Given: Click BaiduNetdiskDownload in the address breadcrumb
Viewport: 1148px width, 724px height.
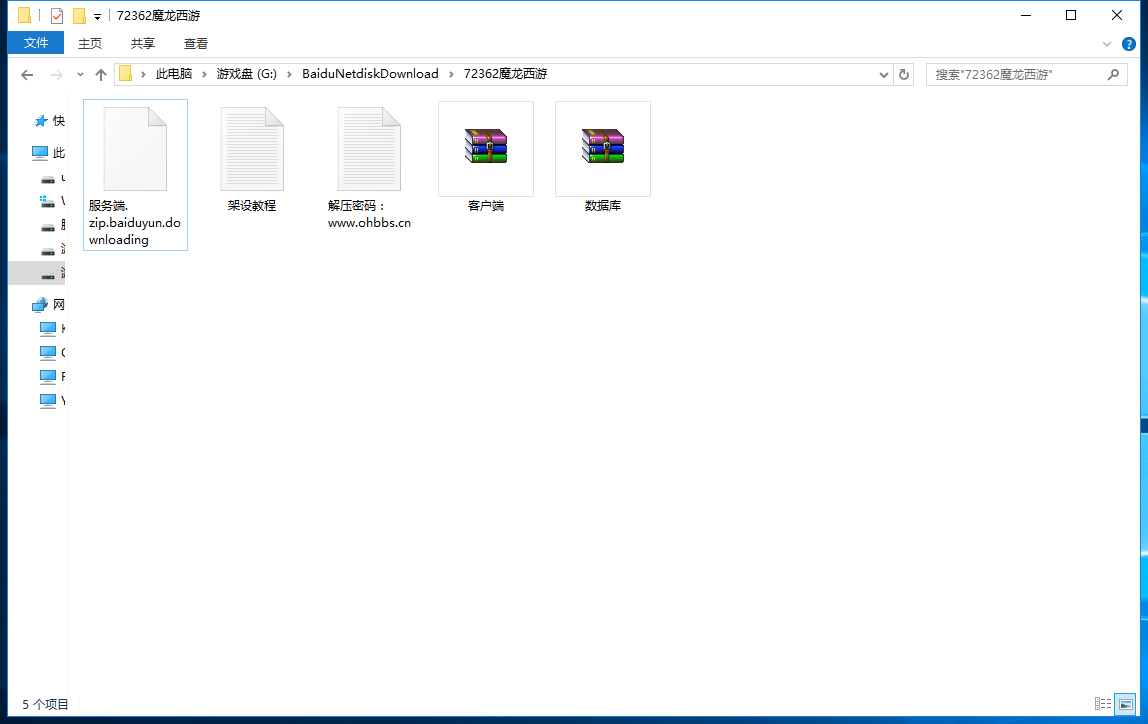Looking at the screenshot, I should (x=370, y=74).
